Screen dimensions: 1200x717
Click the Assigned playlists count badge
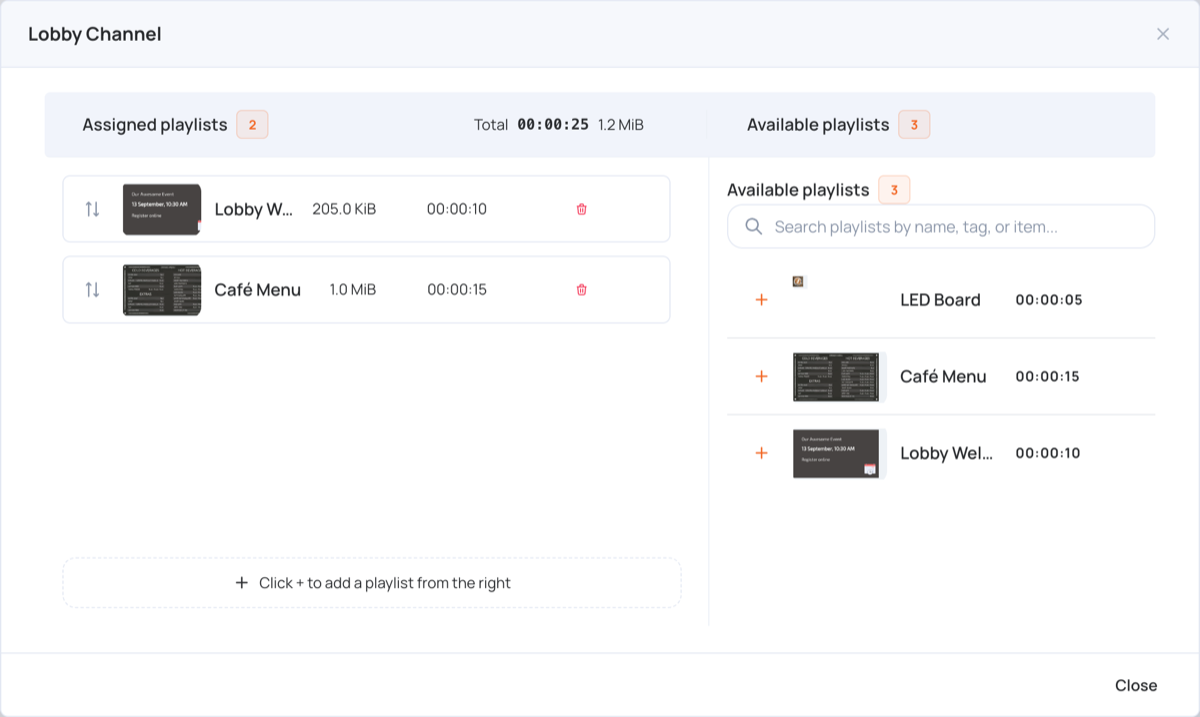252,125
